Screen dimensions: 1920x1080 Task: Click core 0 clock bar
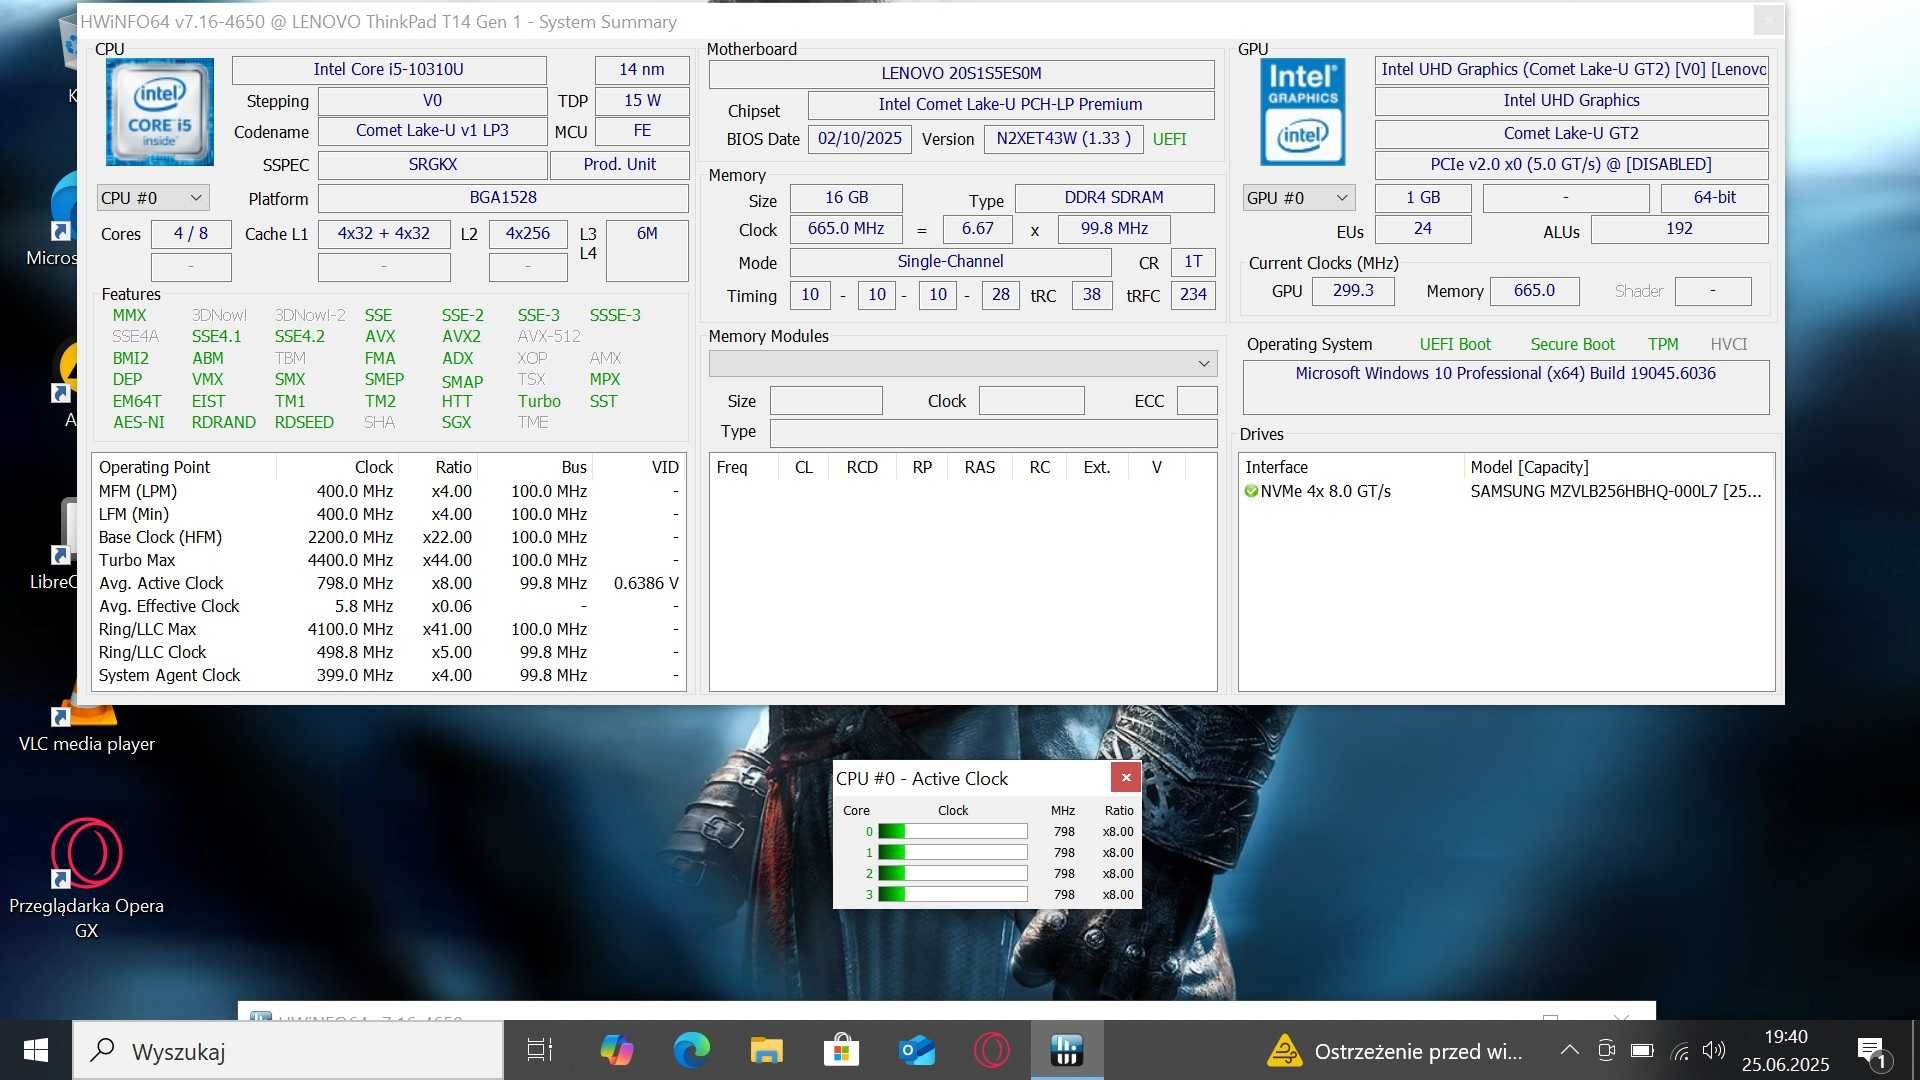(952, 831)
